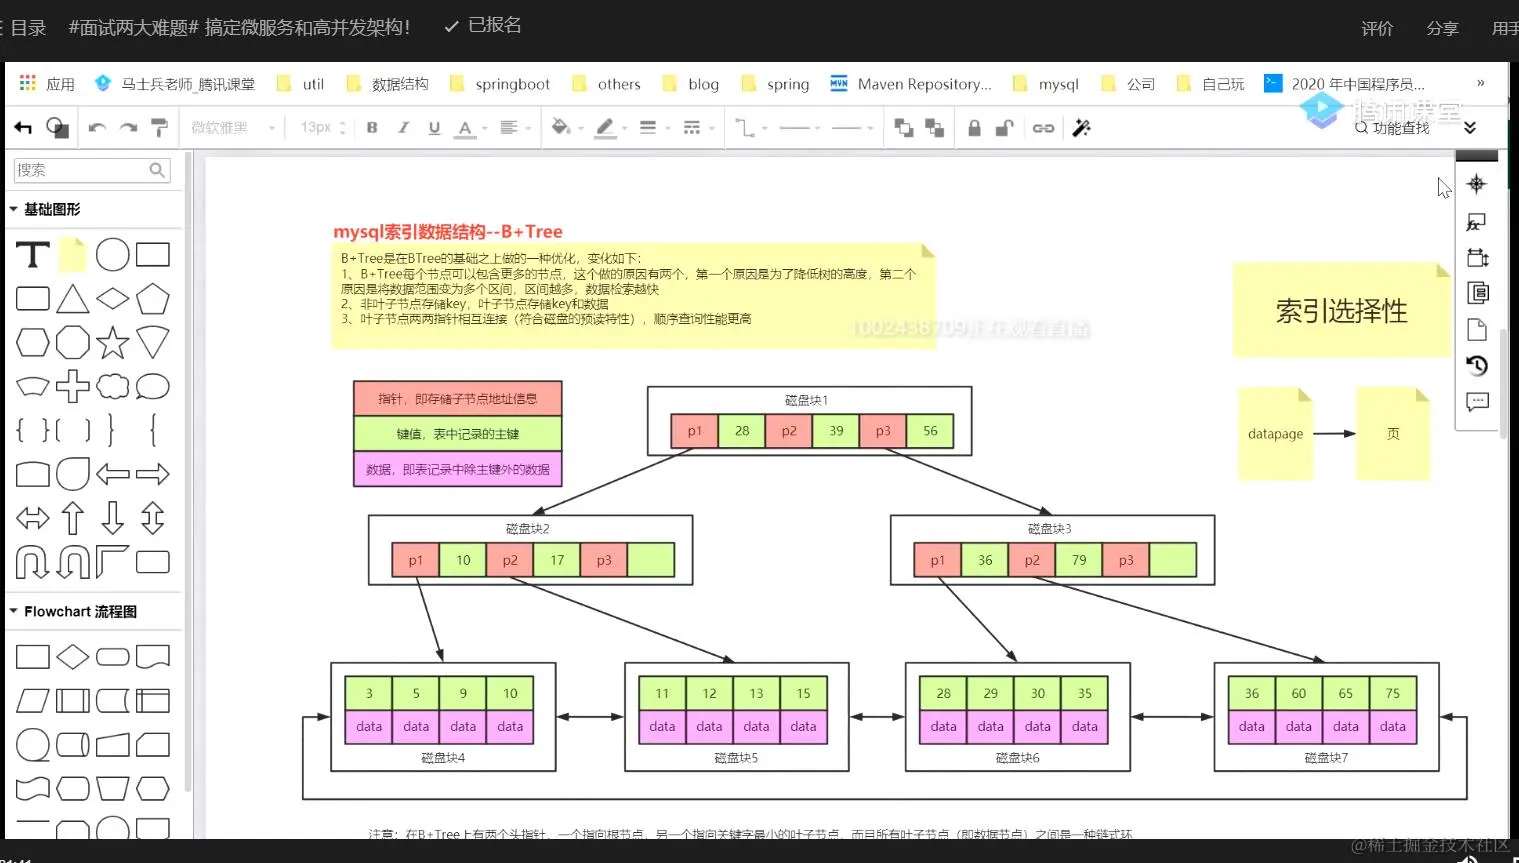Viewport: 1519px width, 863px height.
Task: Select the up arrow shape
Action: point(73,518)
